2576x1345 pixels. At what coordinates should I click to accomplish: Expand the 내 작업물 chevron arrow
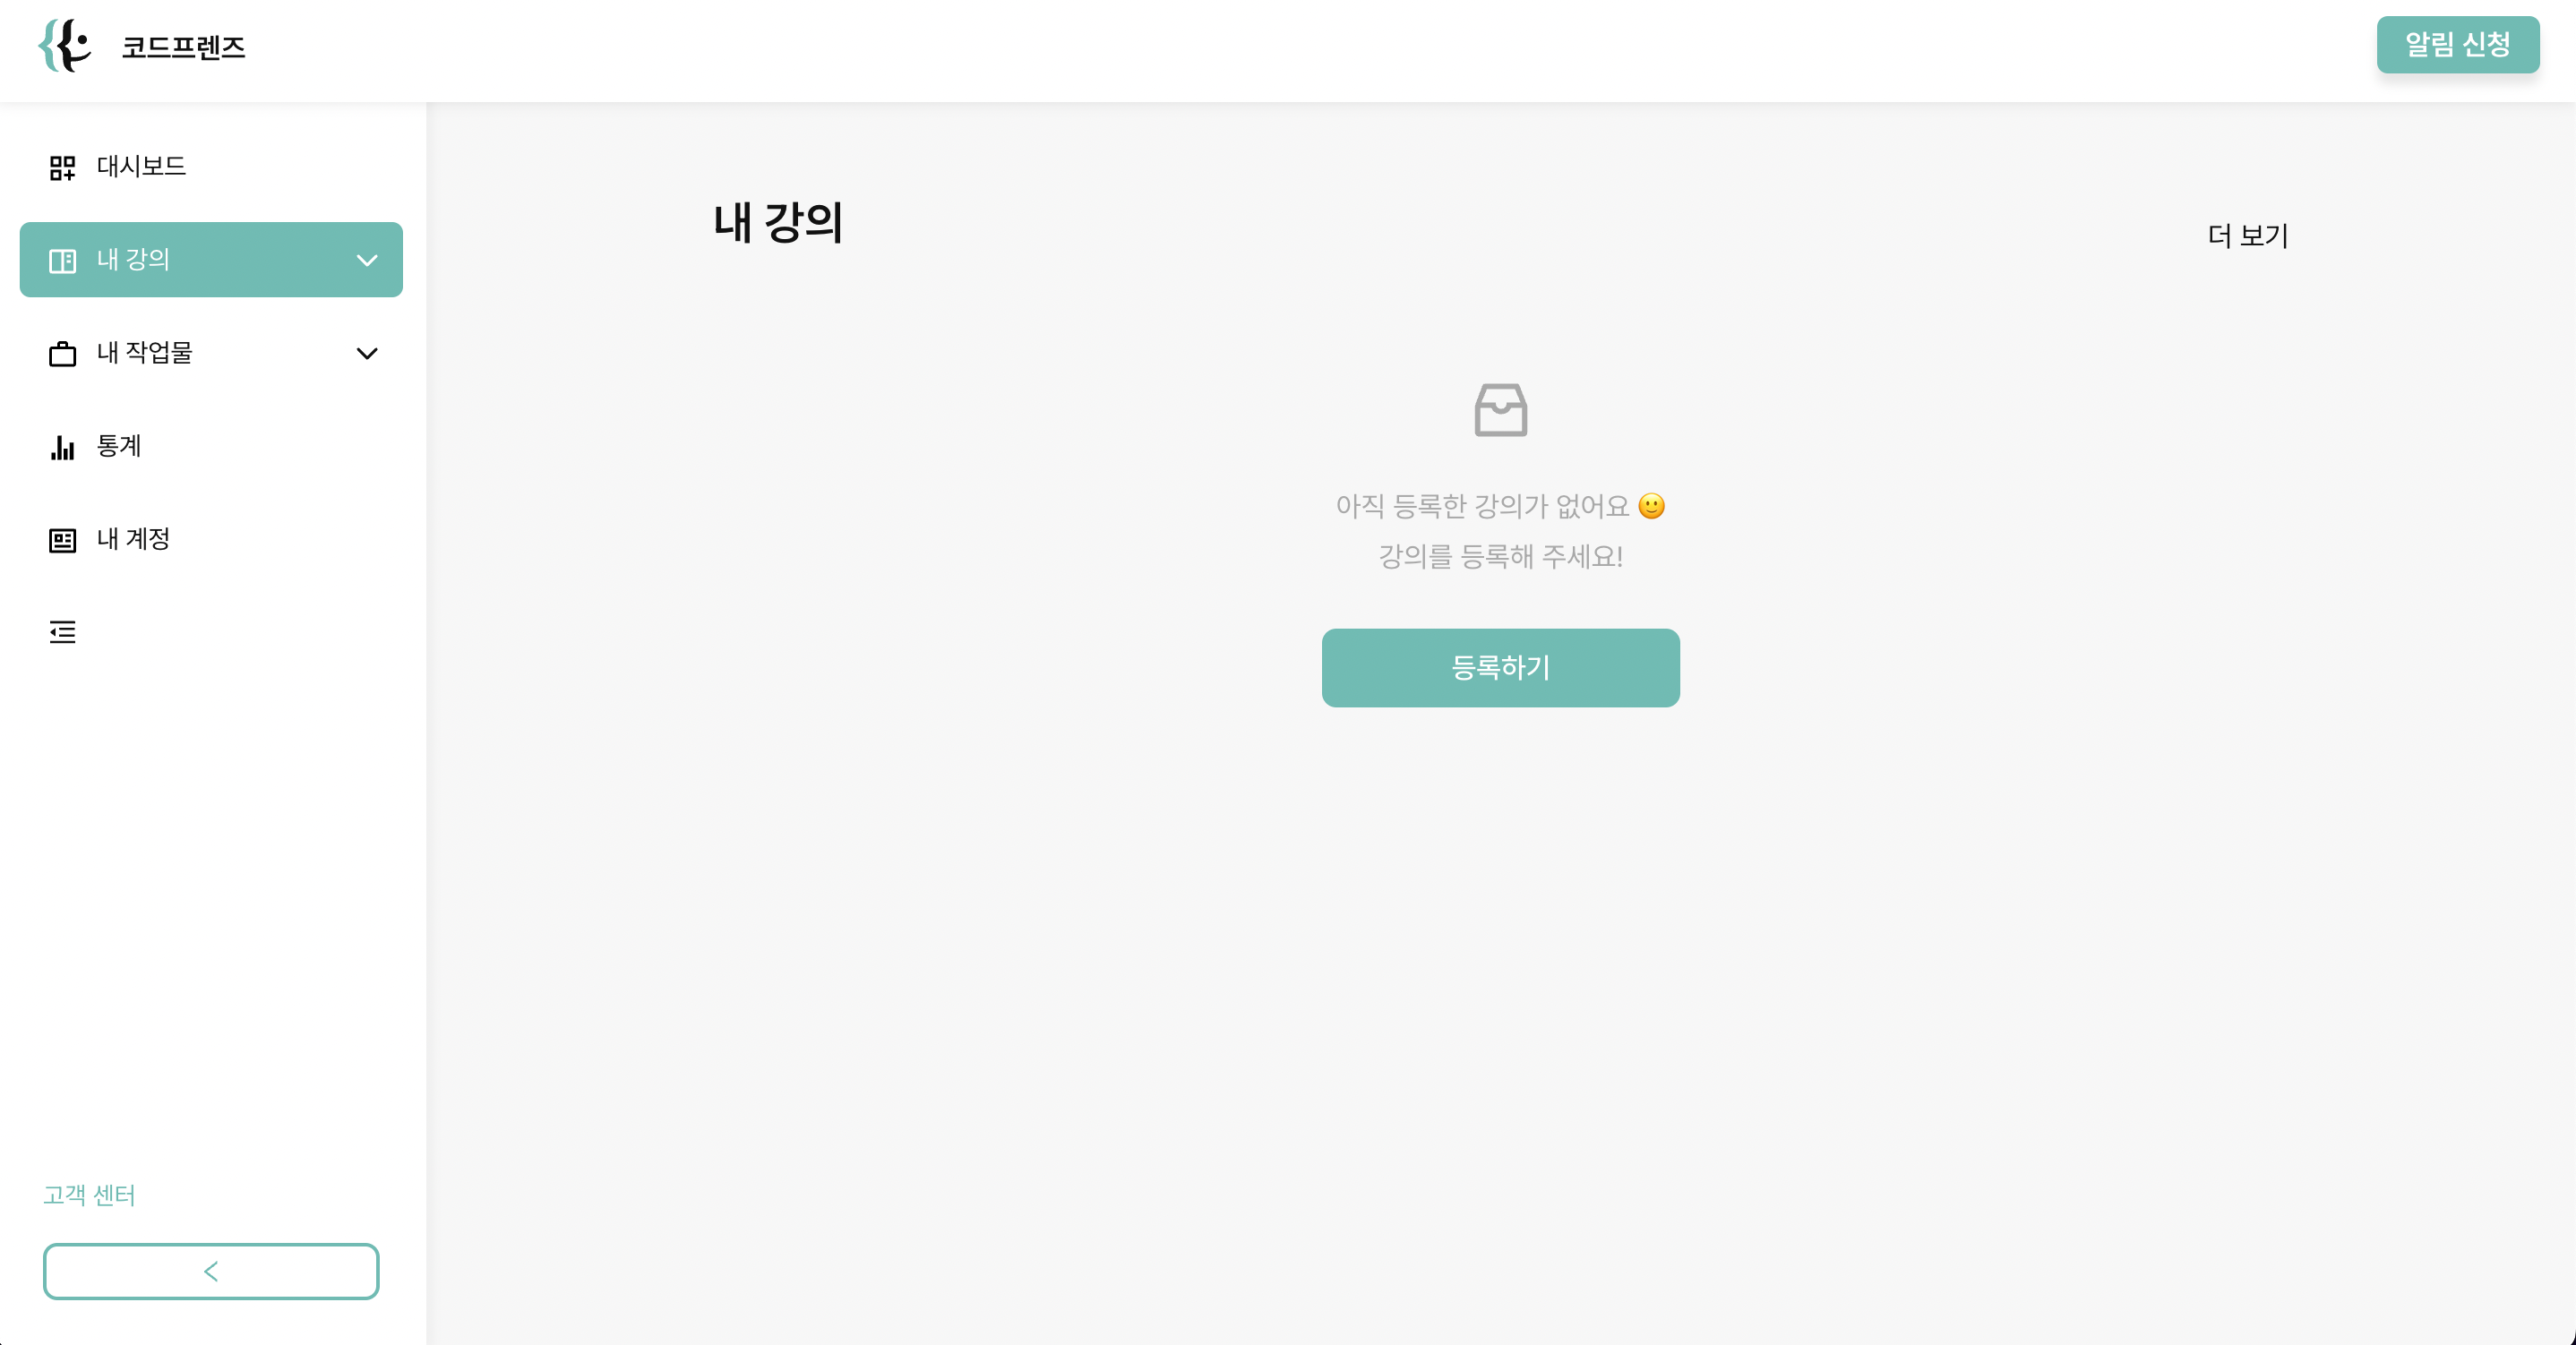coord(367,353)
